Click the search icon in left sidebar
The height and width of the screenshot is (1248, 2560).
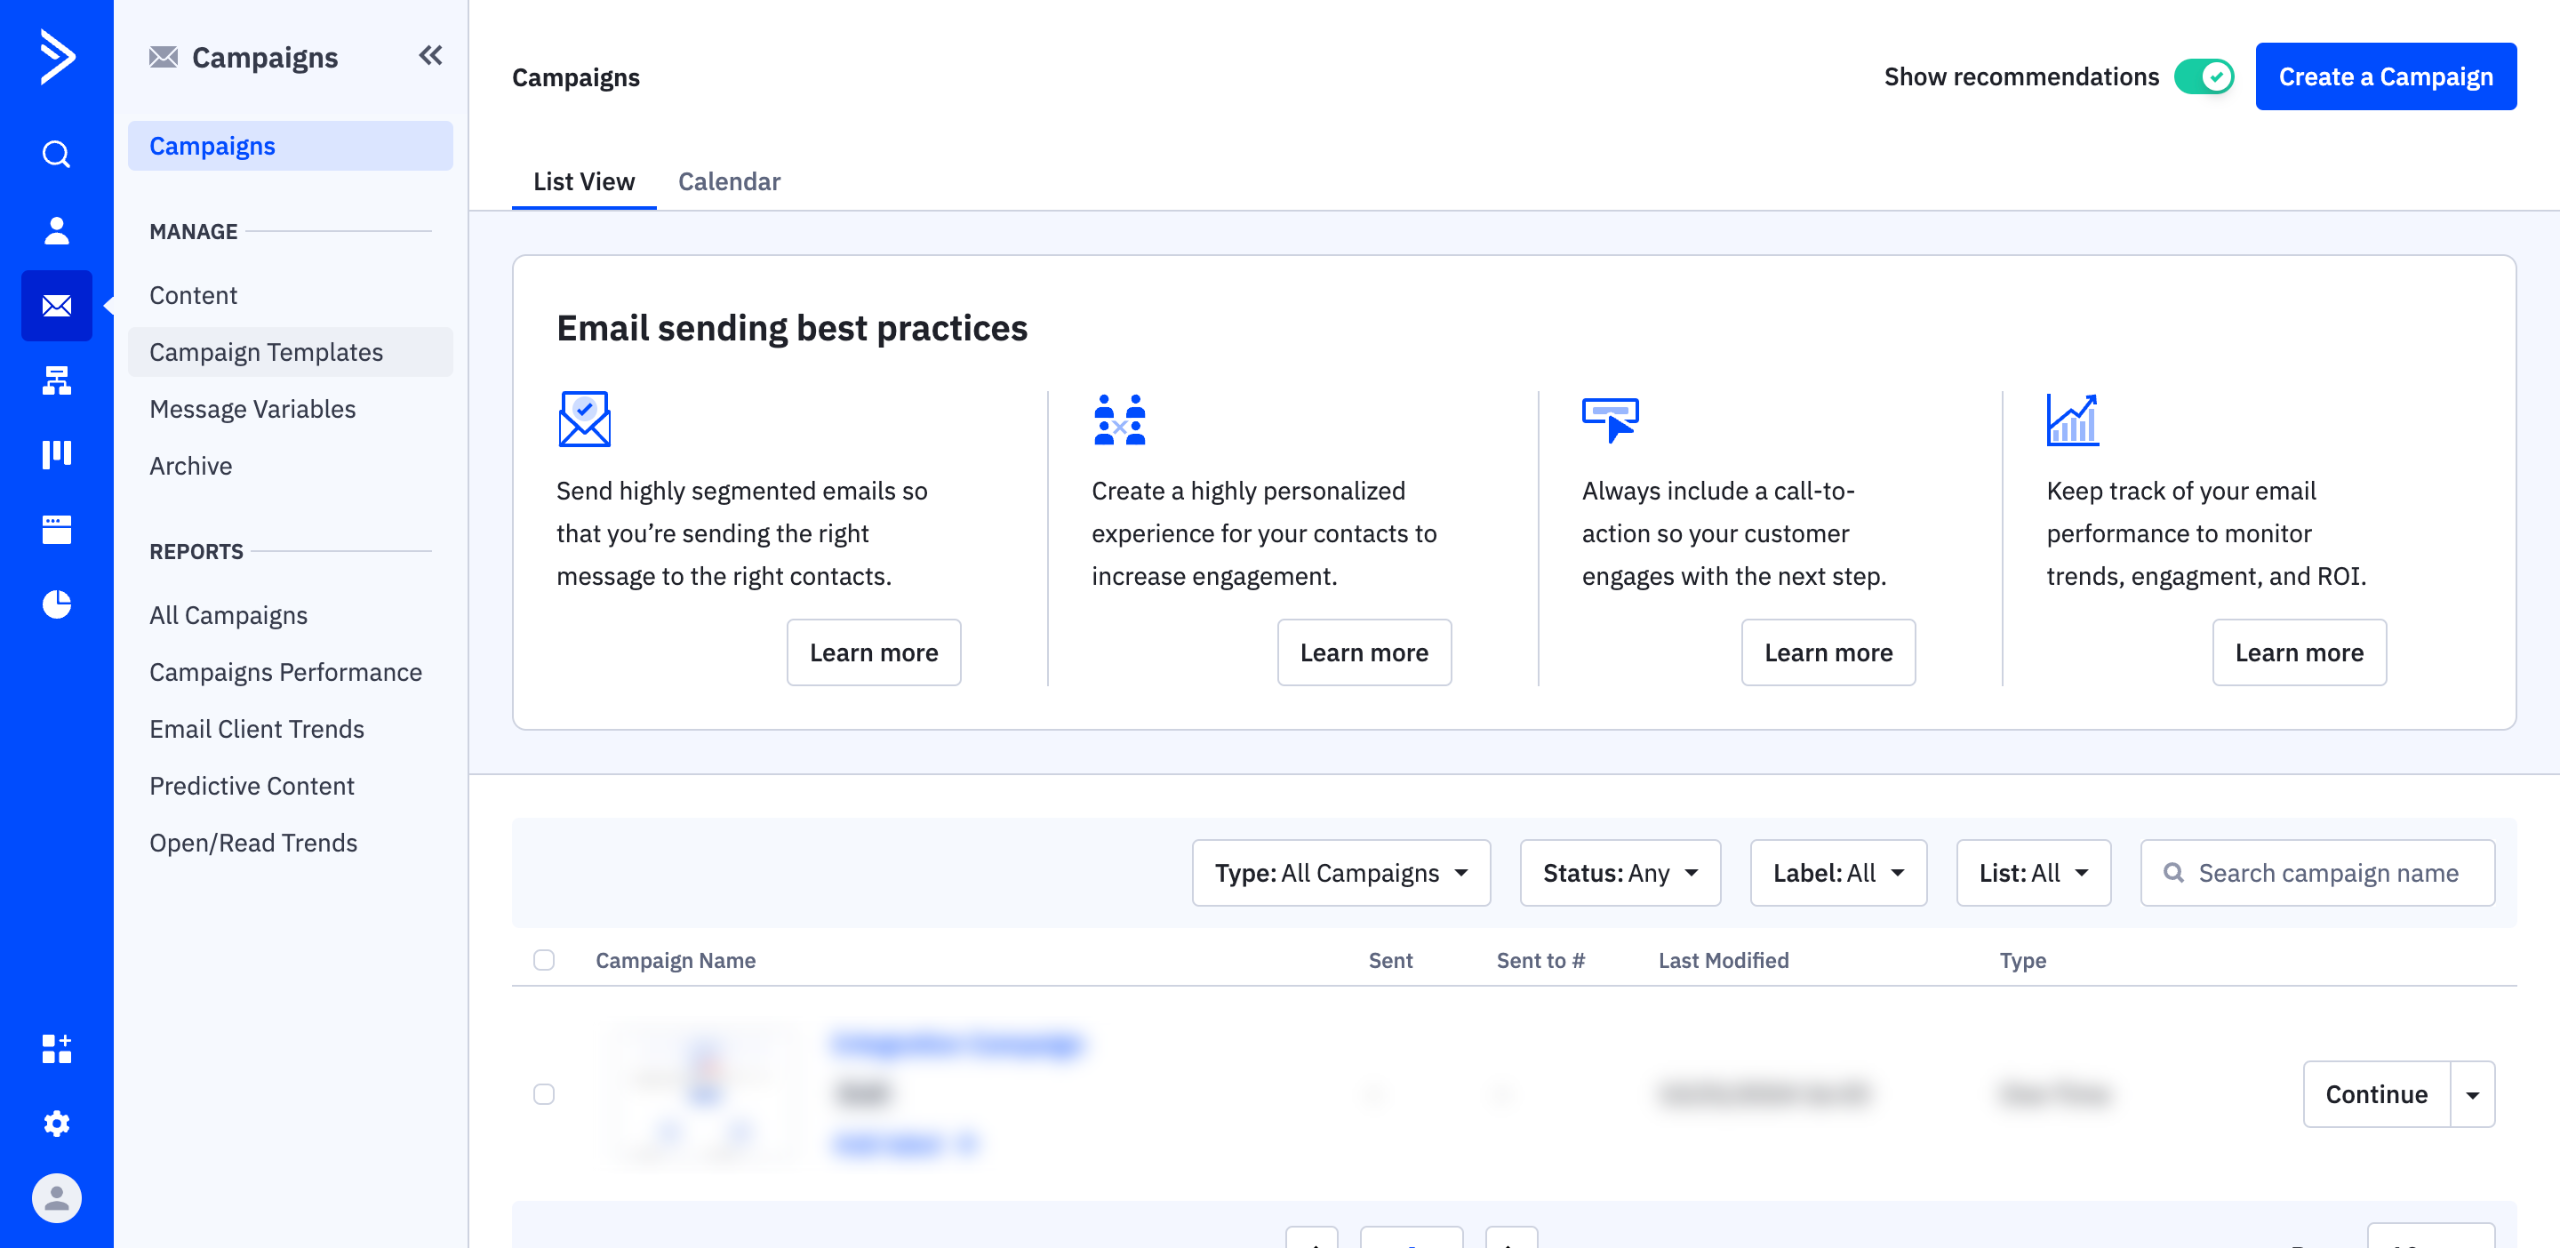56,154
